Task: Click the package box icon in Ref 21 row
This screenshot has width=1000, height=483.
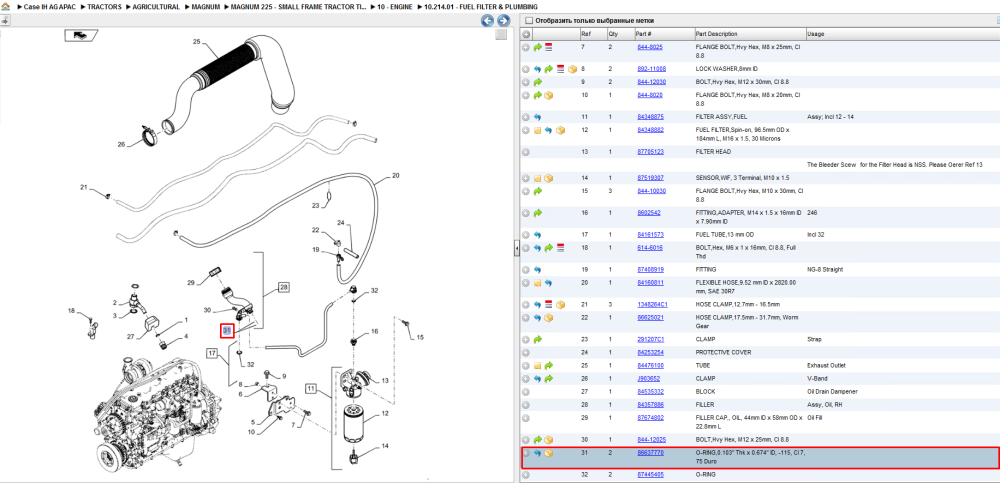Action: pos(561,304)
